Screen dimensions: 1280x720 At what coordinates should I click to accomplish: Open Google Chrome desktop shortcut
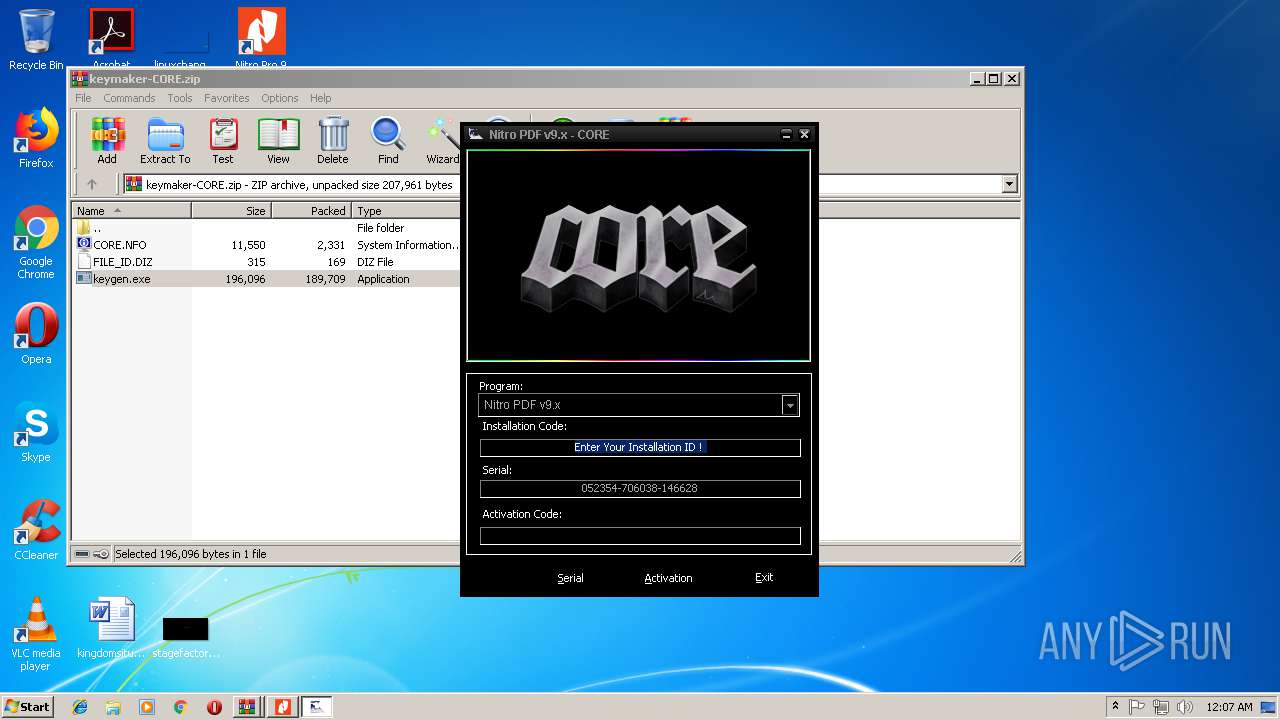(x=36, y=242)
